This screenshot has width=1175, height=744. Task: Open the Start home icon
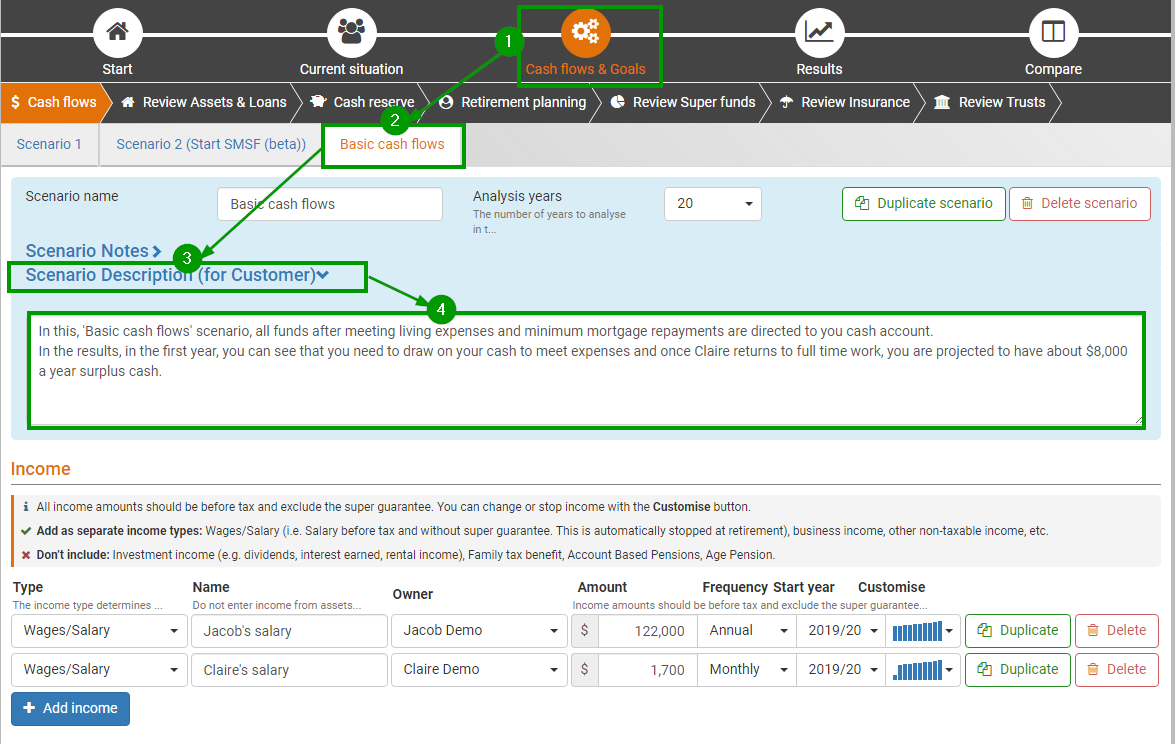pos(117,32)
